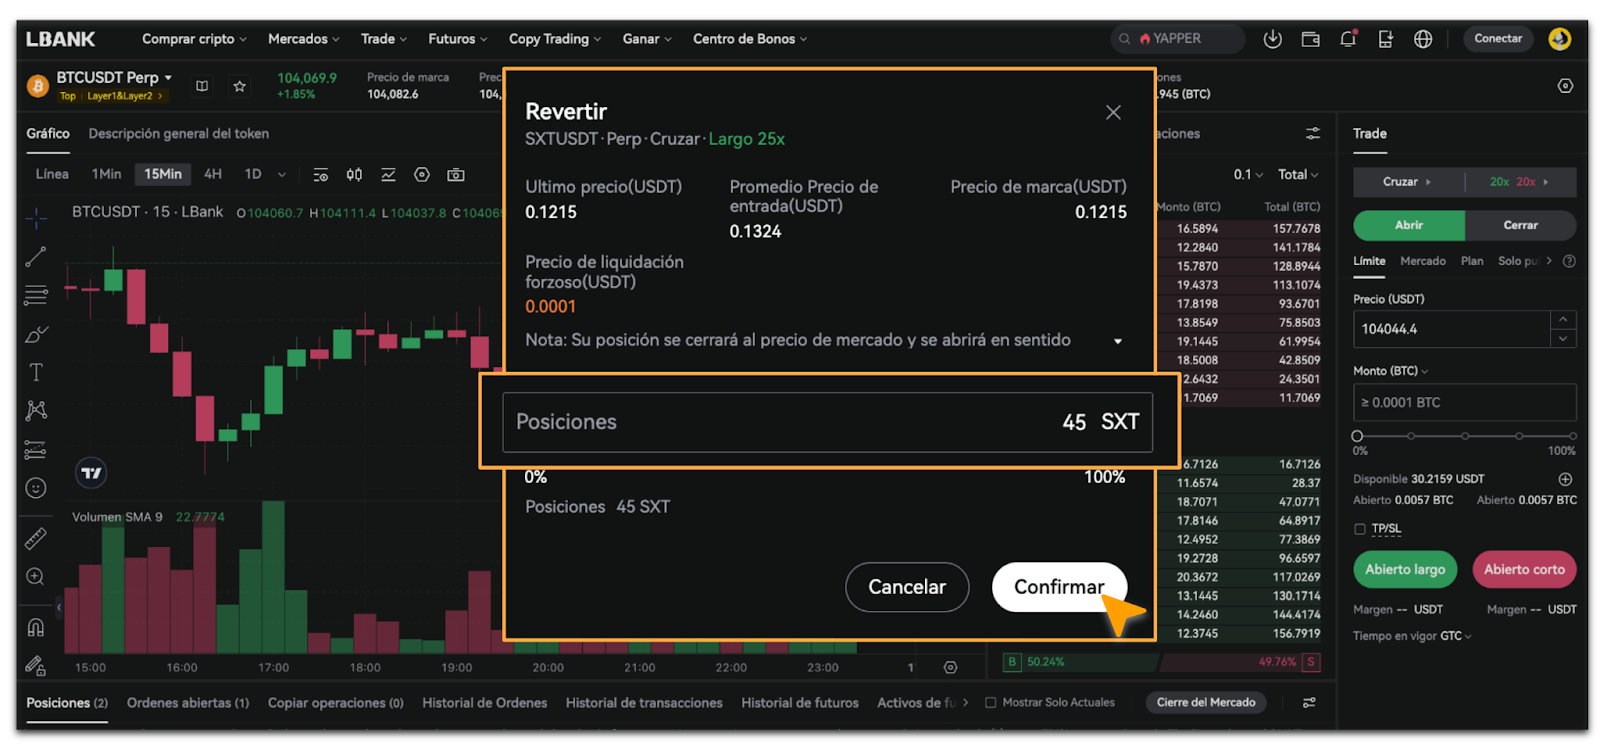Select the chart zoom-in tool
Image resolution: width=1600 pixels, height=744 pixels.
[36, 577]
